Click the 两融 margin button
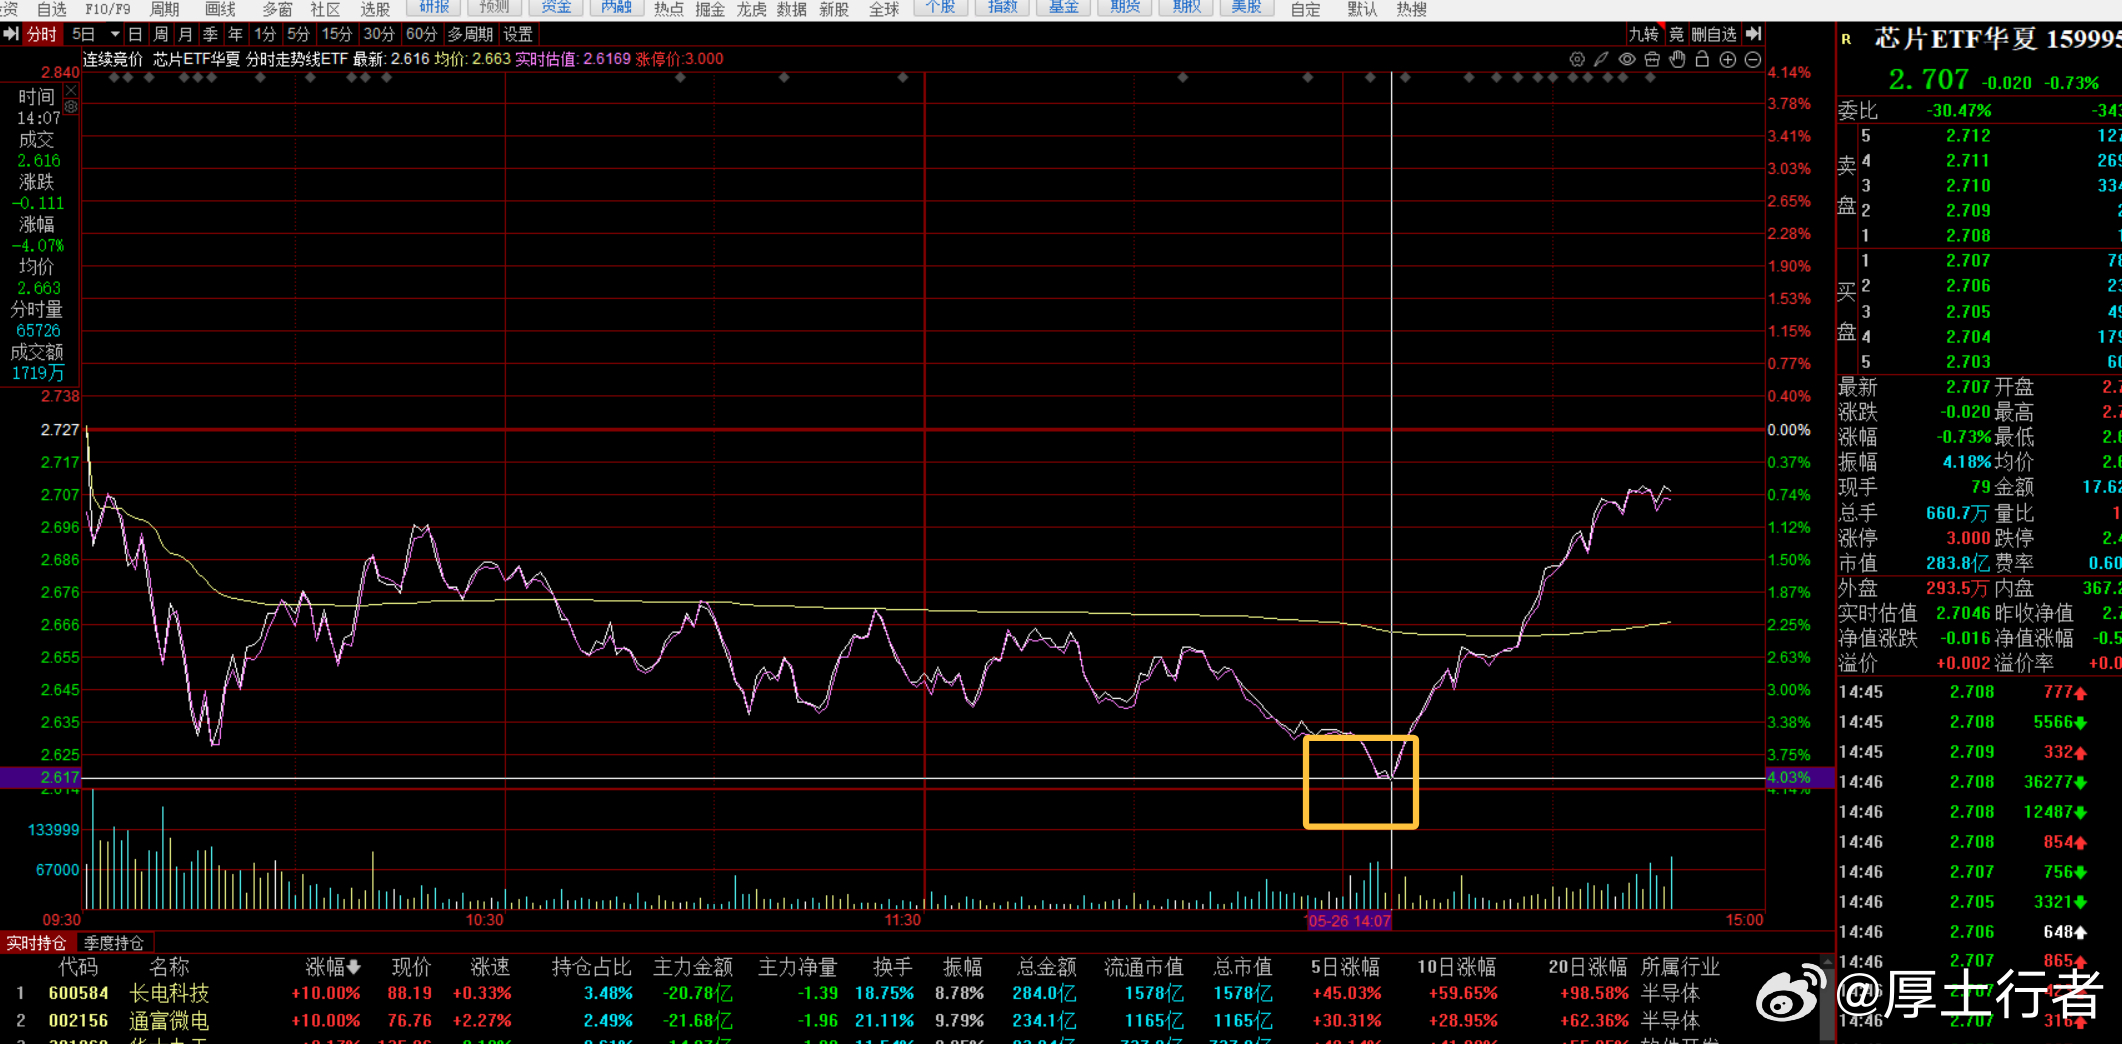2122x1044 pixels. click(616, 7)
